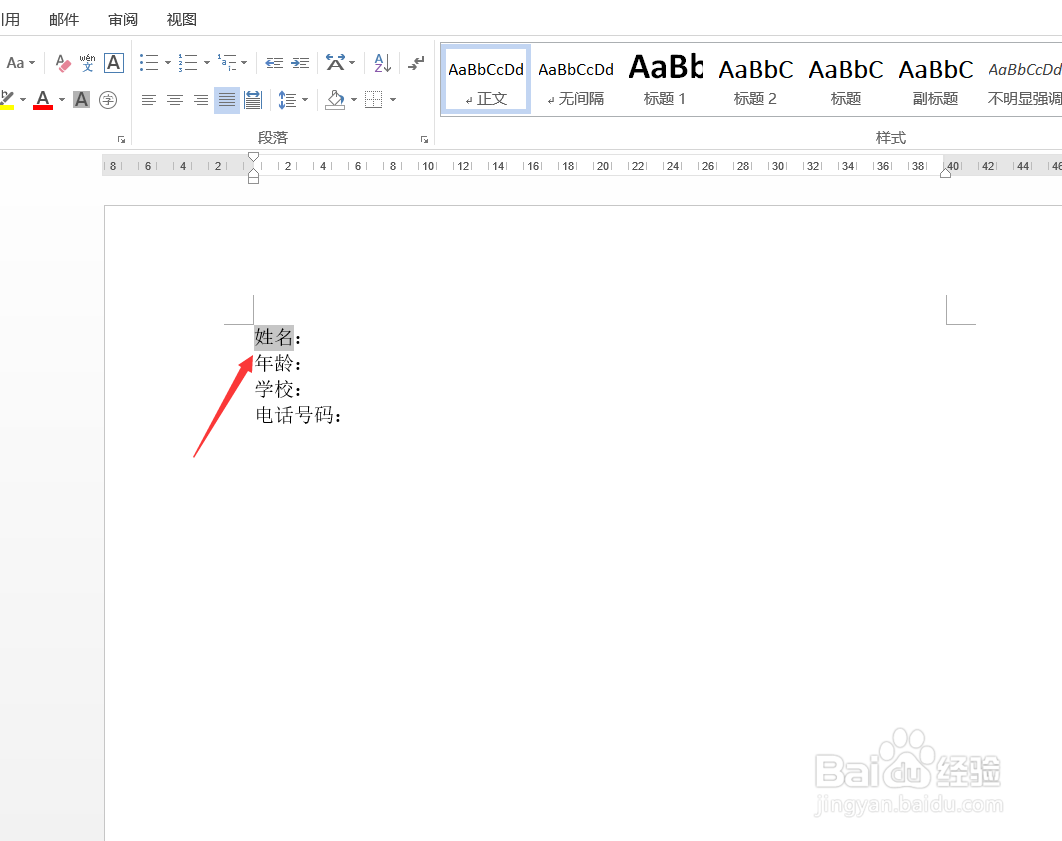This screenshot has height=841, width=1062.
Task: Select the Clear All Formatting tool
Action: 61,63
